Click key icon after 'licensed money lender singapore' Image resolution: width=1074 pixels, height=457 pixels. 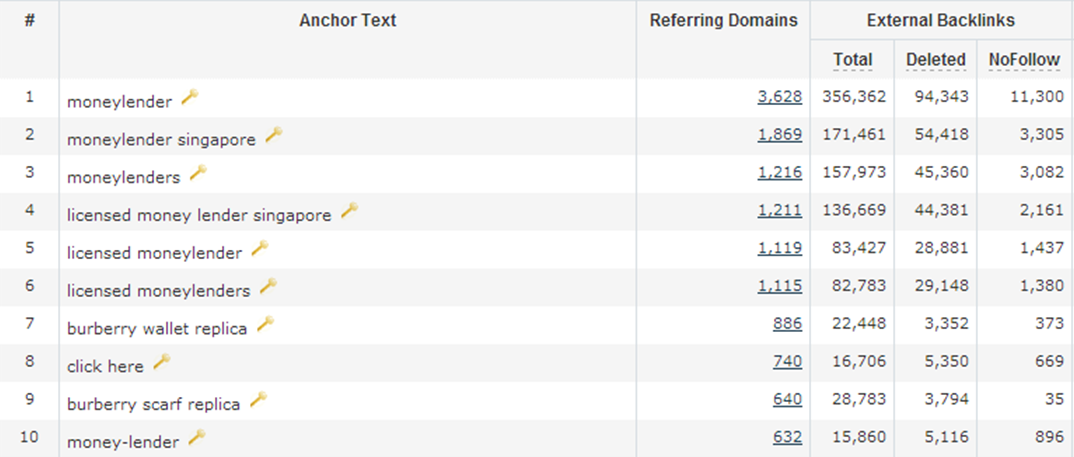[349, 210]
